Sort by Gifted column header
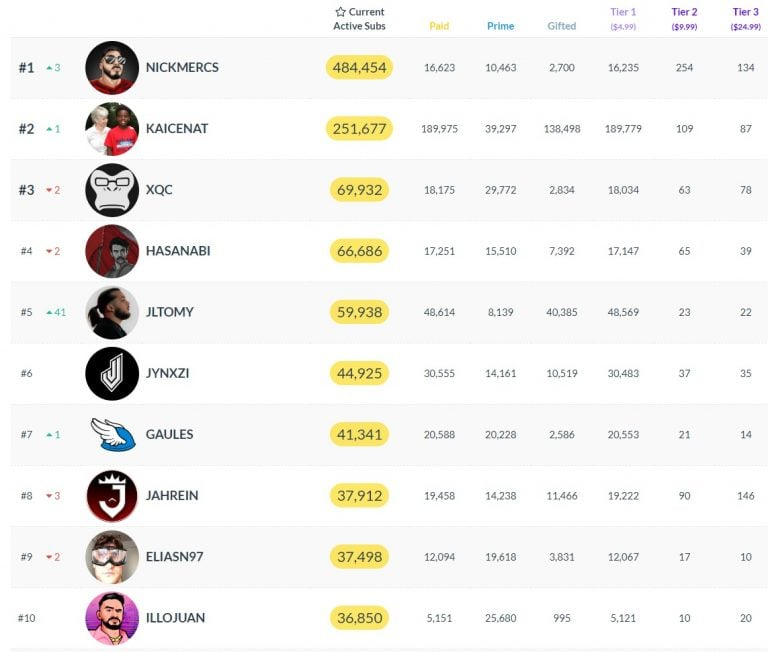Screen dimensions: 768x652 coord(562,26)
